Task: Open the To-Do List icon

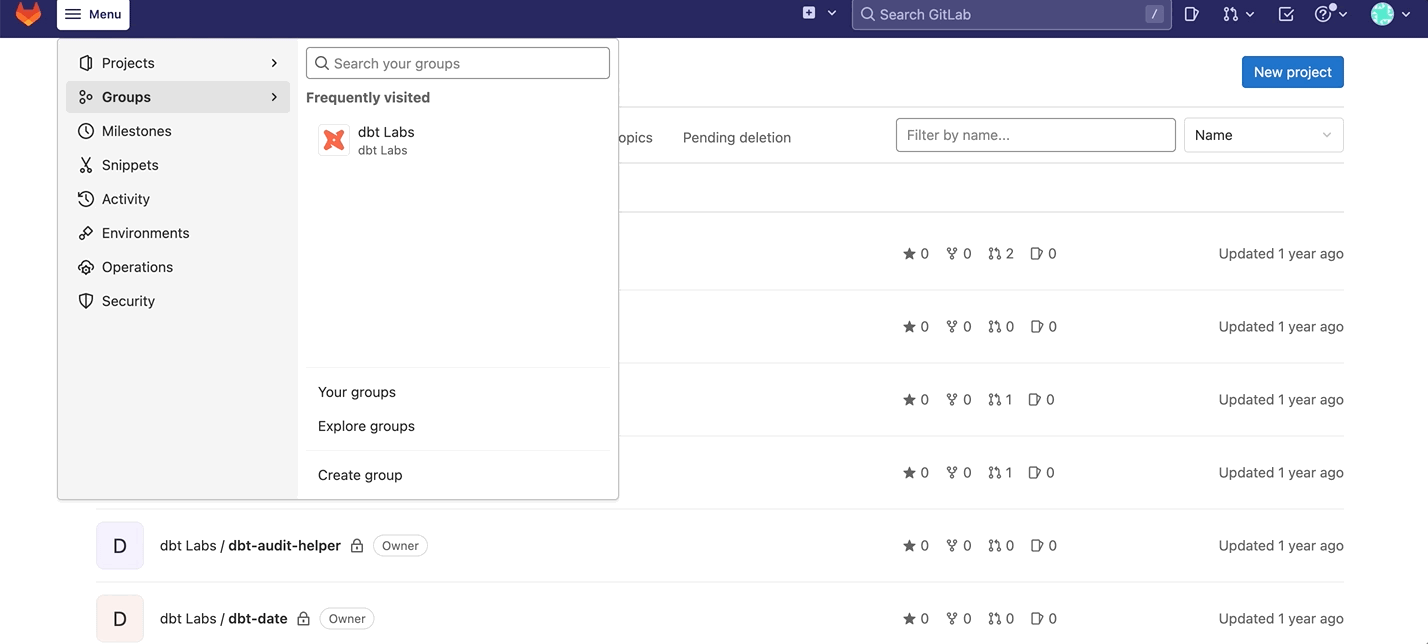Action: (x=1284, y=14)
